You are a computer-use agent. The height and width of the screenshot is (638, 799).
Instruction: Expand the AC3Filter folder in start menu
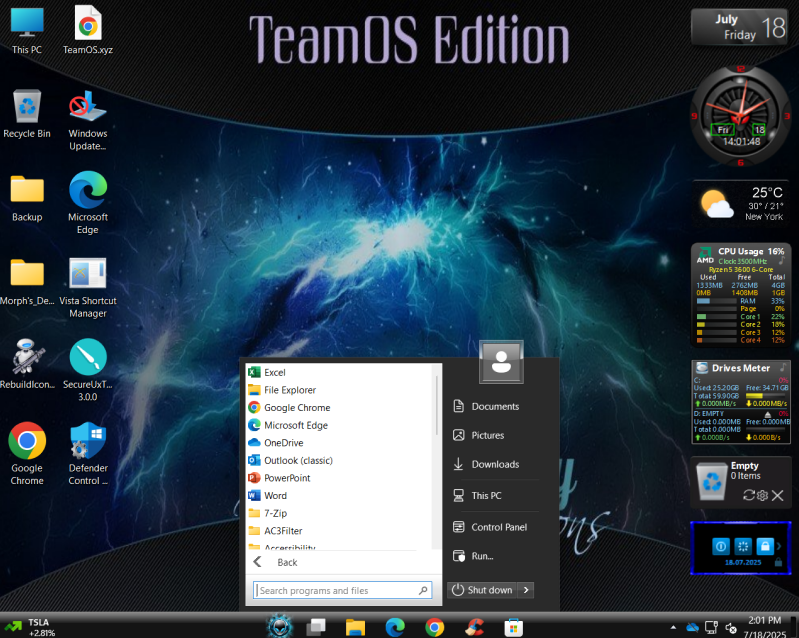pos(339,530)
